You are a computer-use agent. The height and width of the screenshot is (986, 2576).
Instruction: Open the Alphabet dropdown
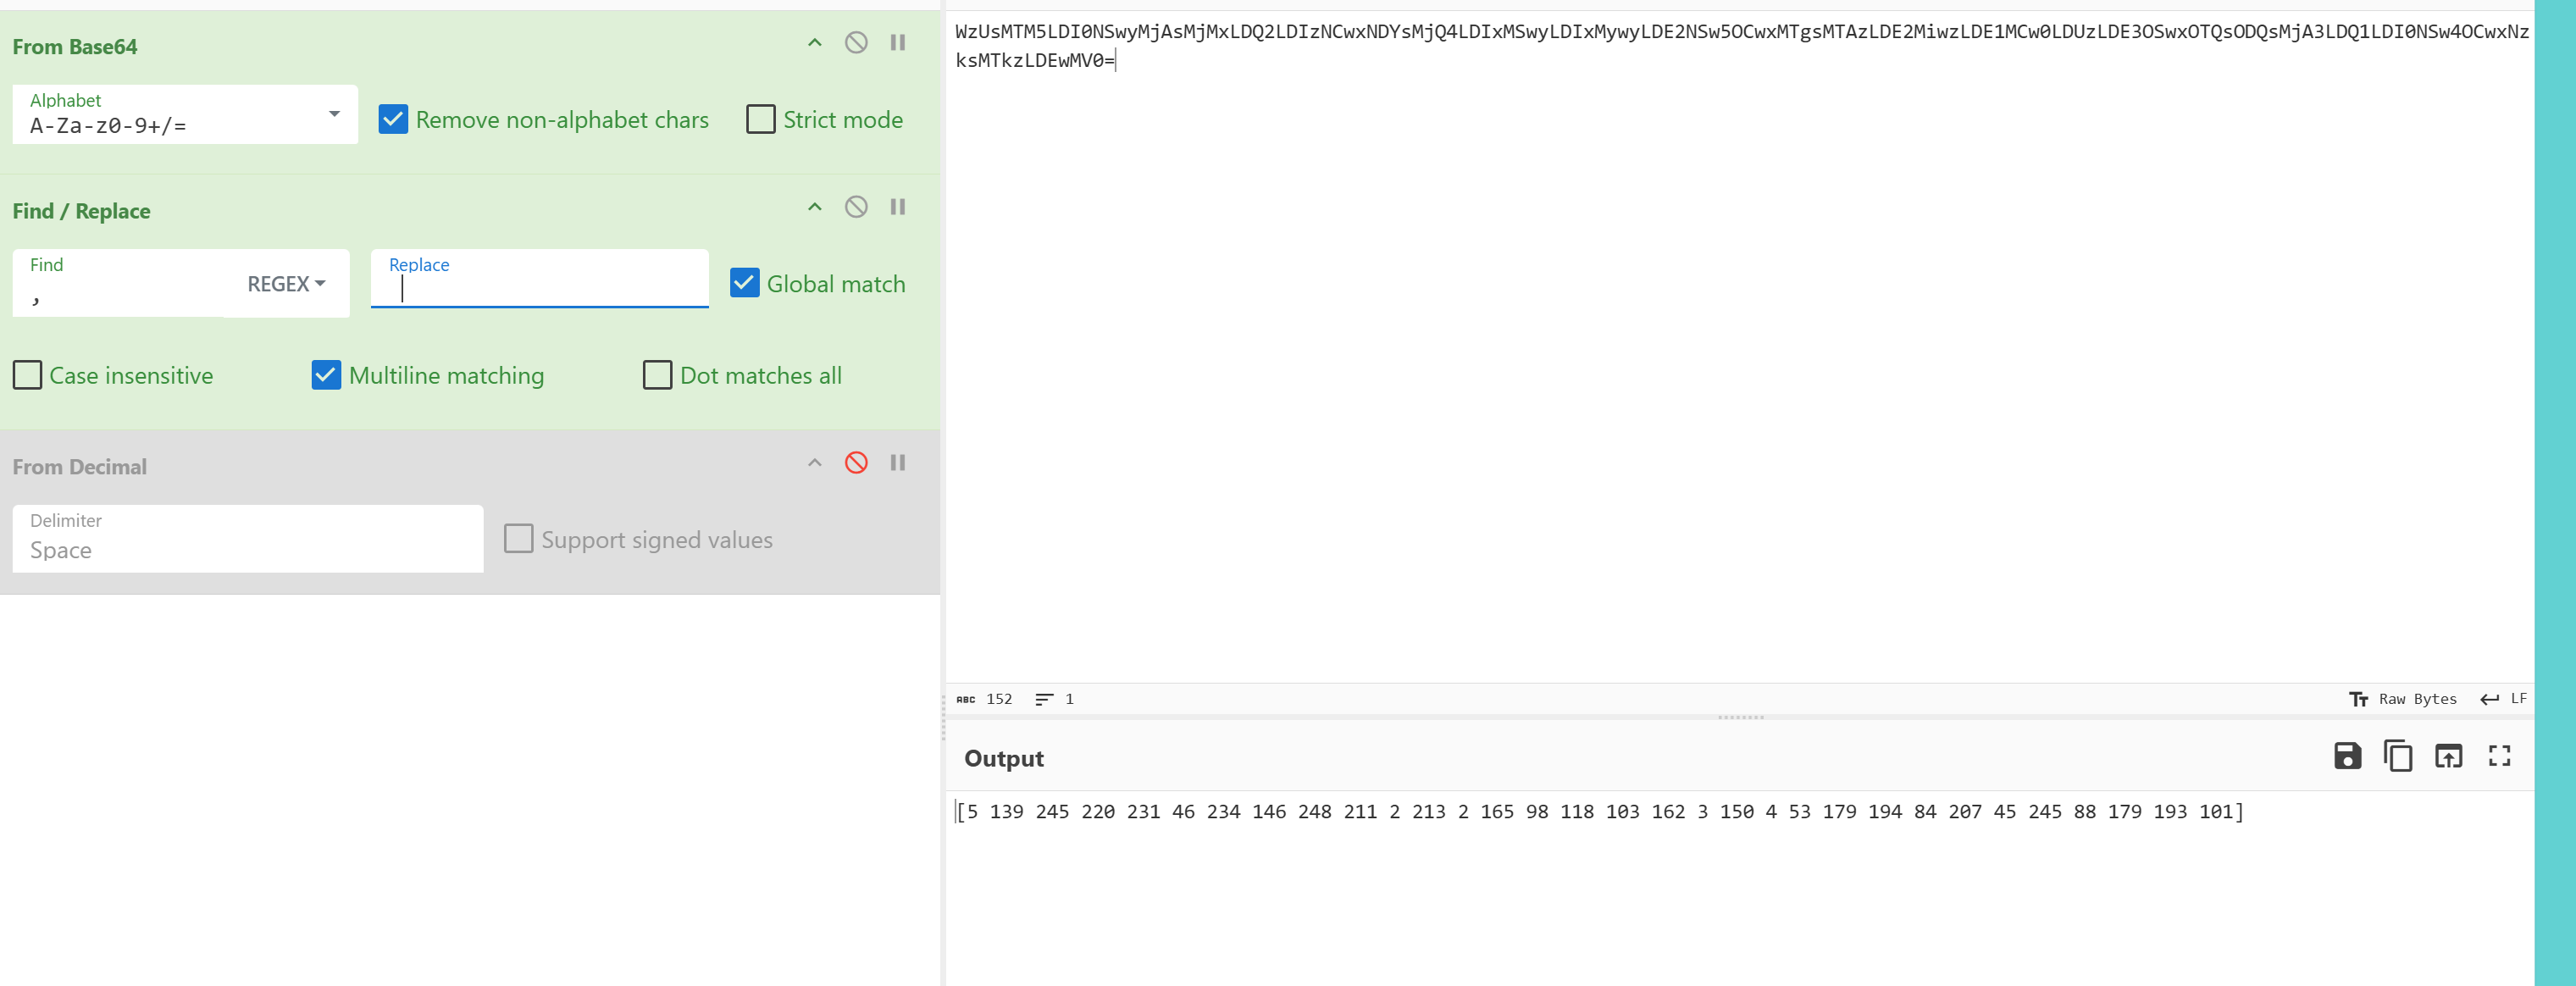pos(334,114)
